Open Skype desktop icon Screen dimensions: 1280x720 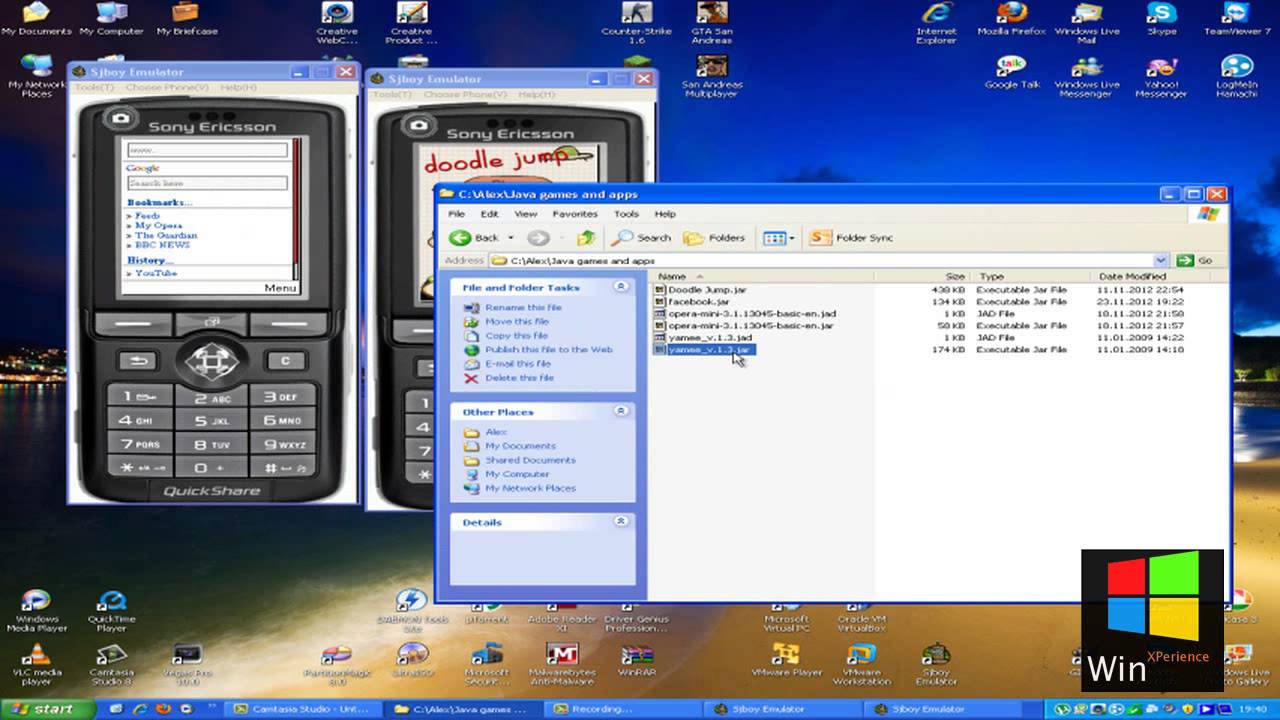click(x=1161, y=20)
